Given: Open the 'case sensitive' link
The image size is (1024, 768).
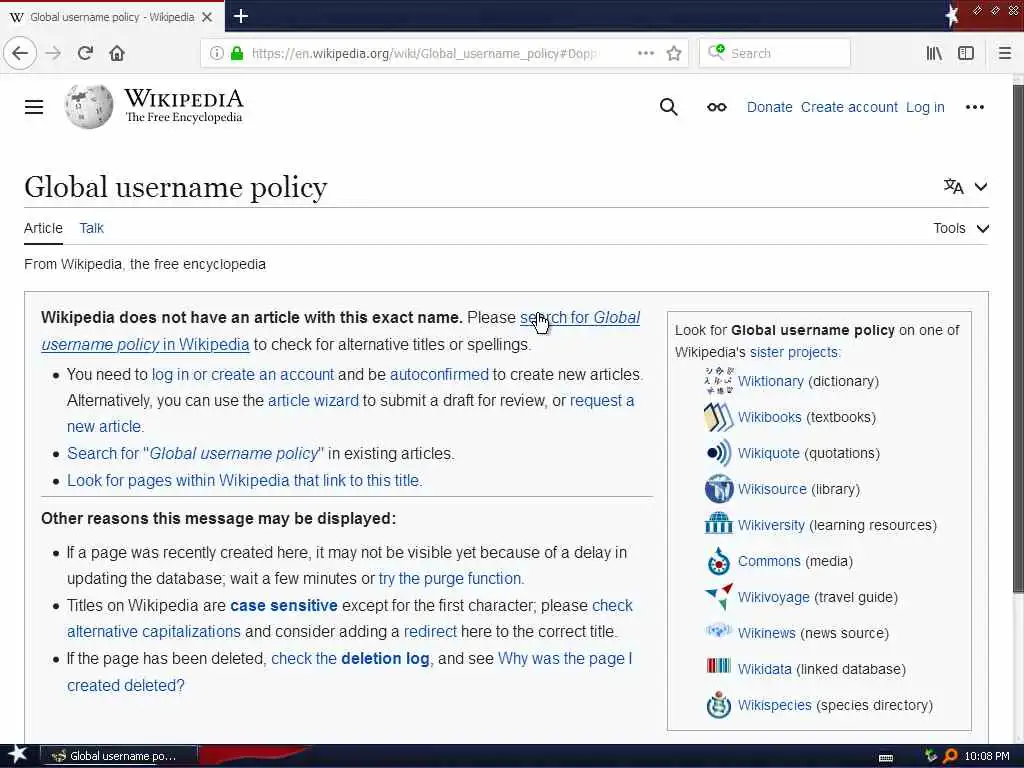Looking at the screenshot, I should [x=283, y=605].
